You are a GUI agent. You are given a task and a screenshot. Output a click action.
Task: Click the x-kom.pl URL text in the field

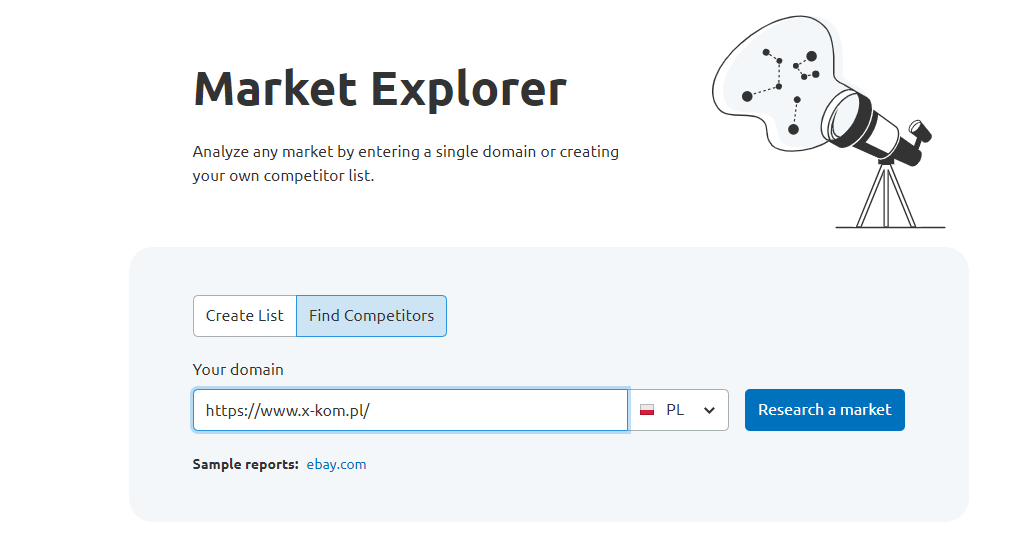(x=288, y=410)
